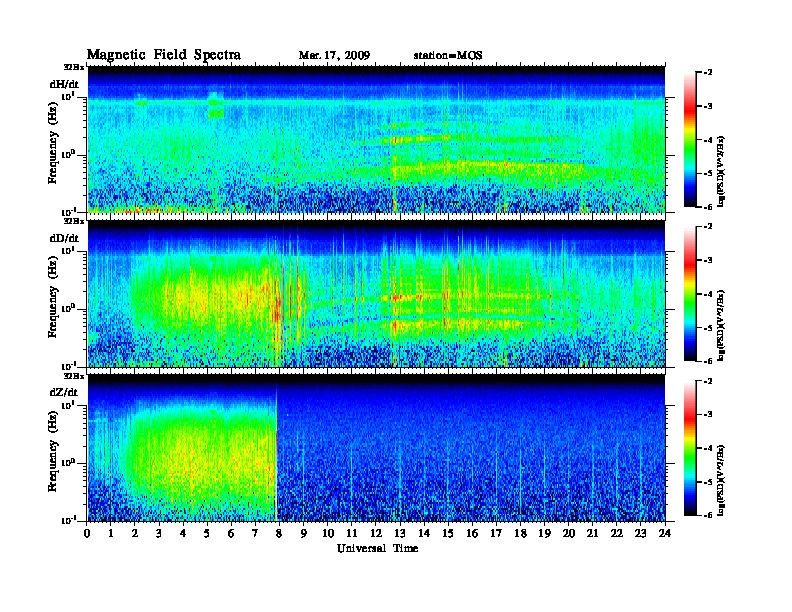Select the date text "Mar. 17, 2009"
The height and width of the screenshot is (612, 792).
tap(334, 55)
